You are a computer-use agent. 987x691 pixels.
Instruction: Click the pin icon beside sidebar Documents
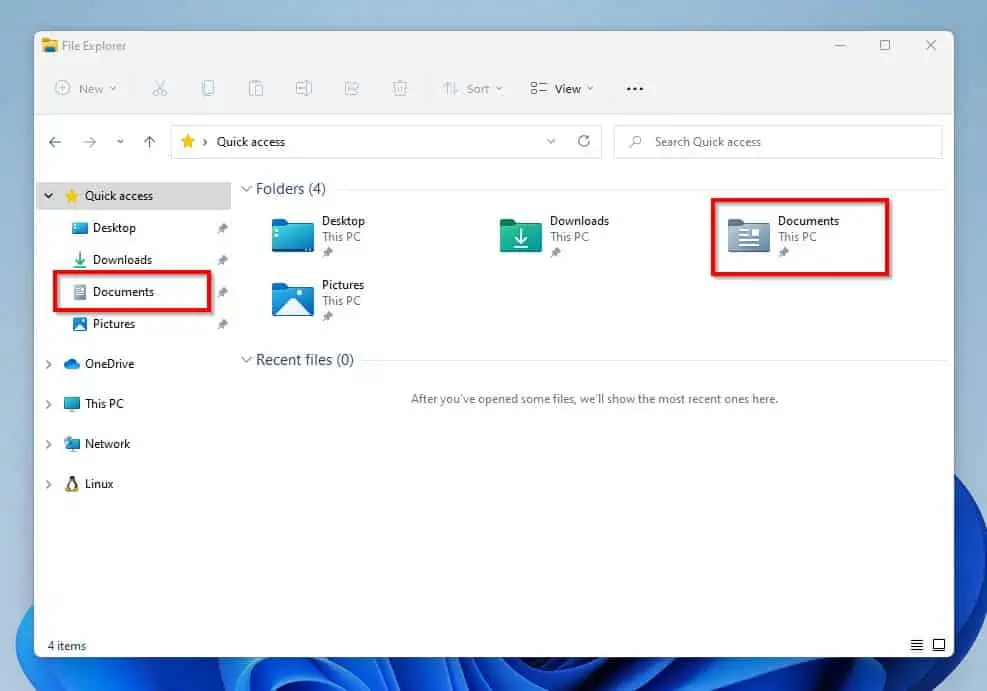pyautogui.click(x=222, y=292)
